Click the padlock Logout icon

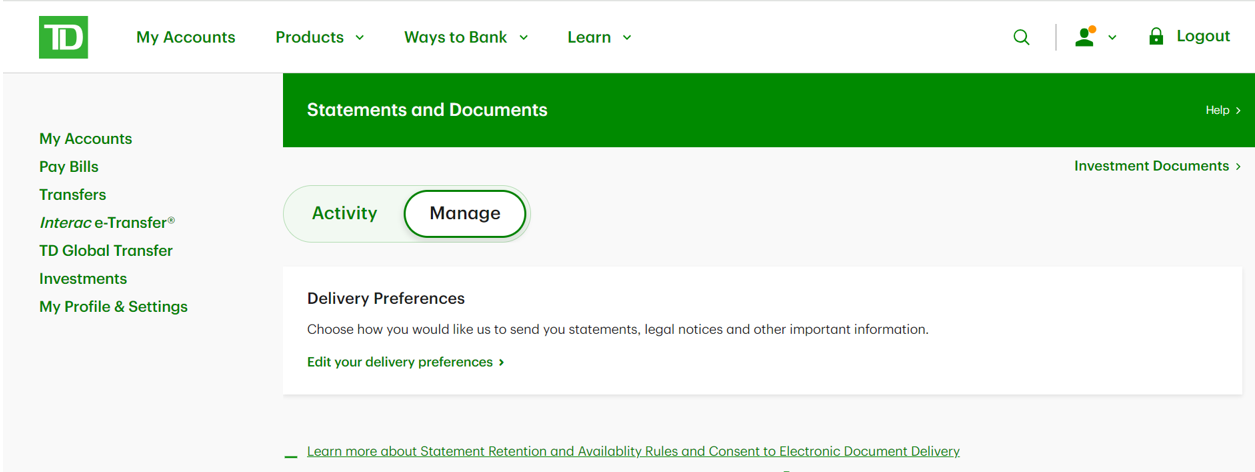[x=1156, y=36]
